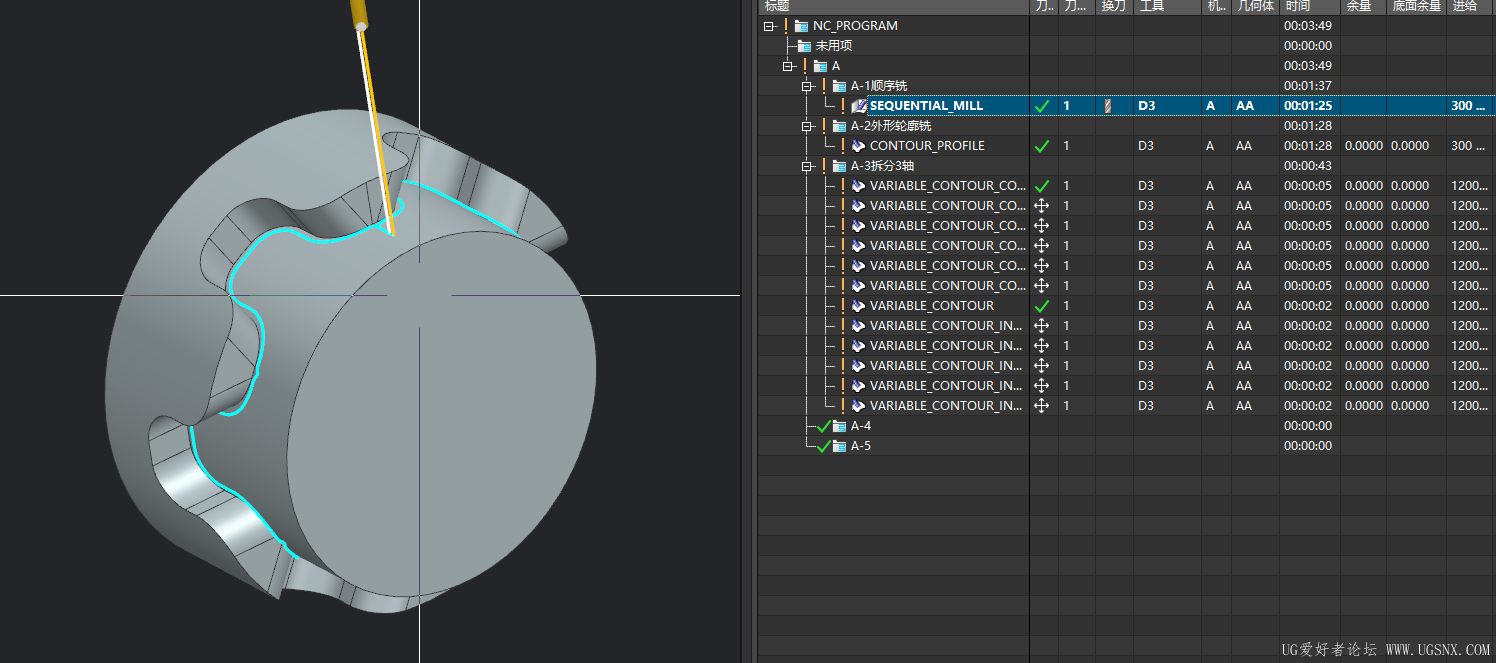This screenshot has height=663, width=1496.
Task: Select the 未用项 tree item
Action: point(834,46)
